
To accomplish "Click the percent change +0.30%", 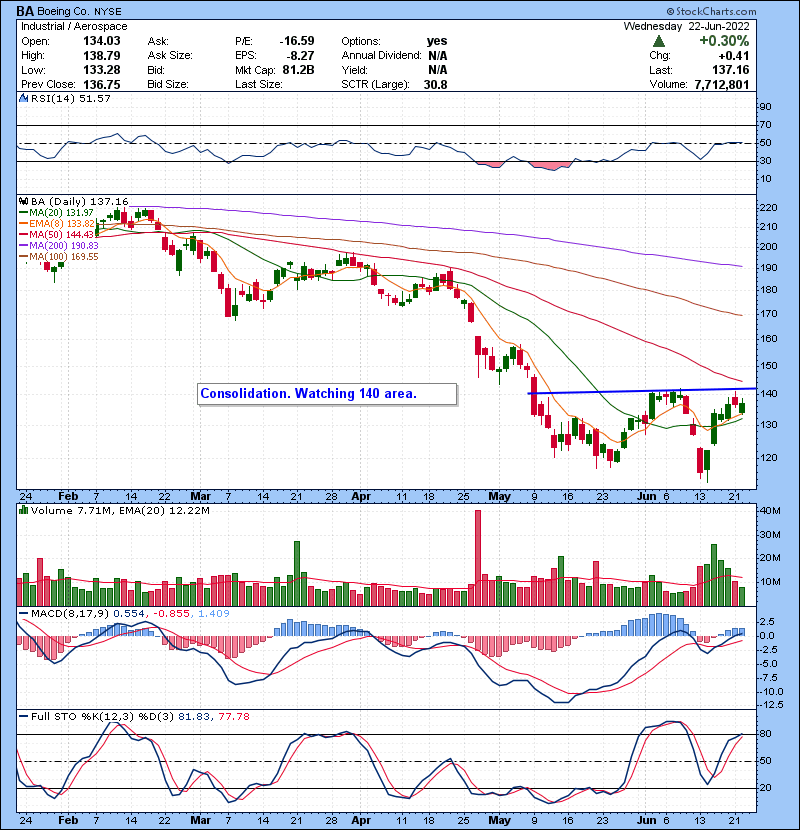I will [724, 41].
